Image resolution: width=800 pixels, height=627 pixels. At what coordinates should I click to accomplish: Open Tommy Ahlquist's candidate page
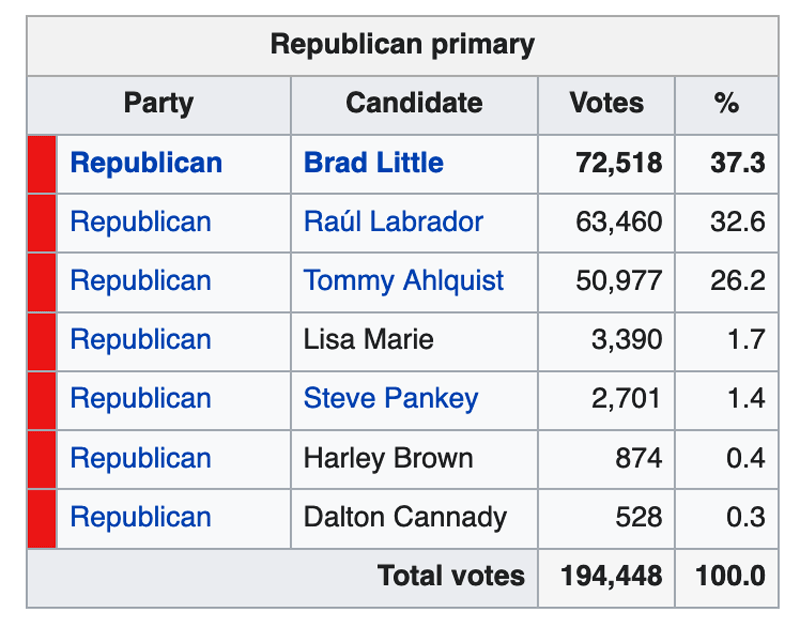click(x=403, y=281)
